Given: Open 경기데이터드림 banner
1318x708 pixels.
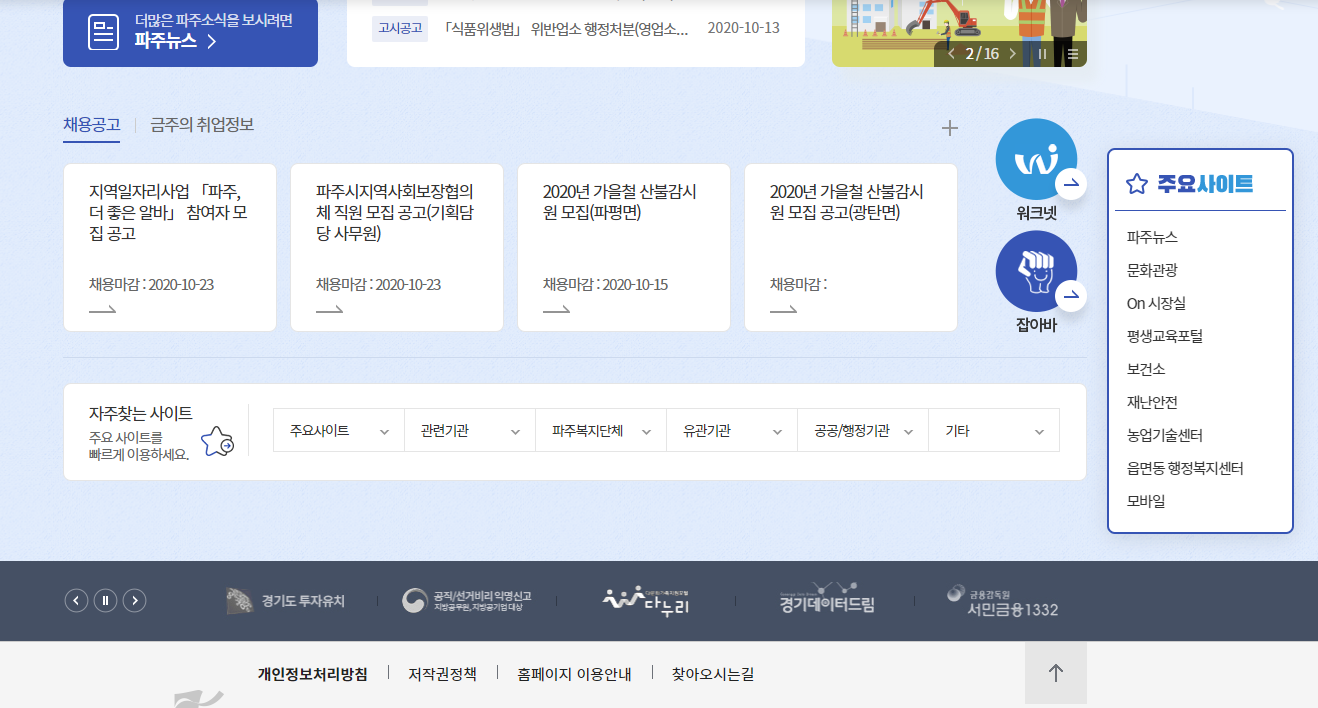Looking at the screenshot, I should (x=826, y=600).
